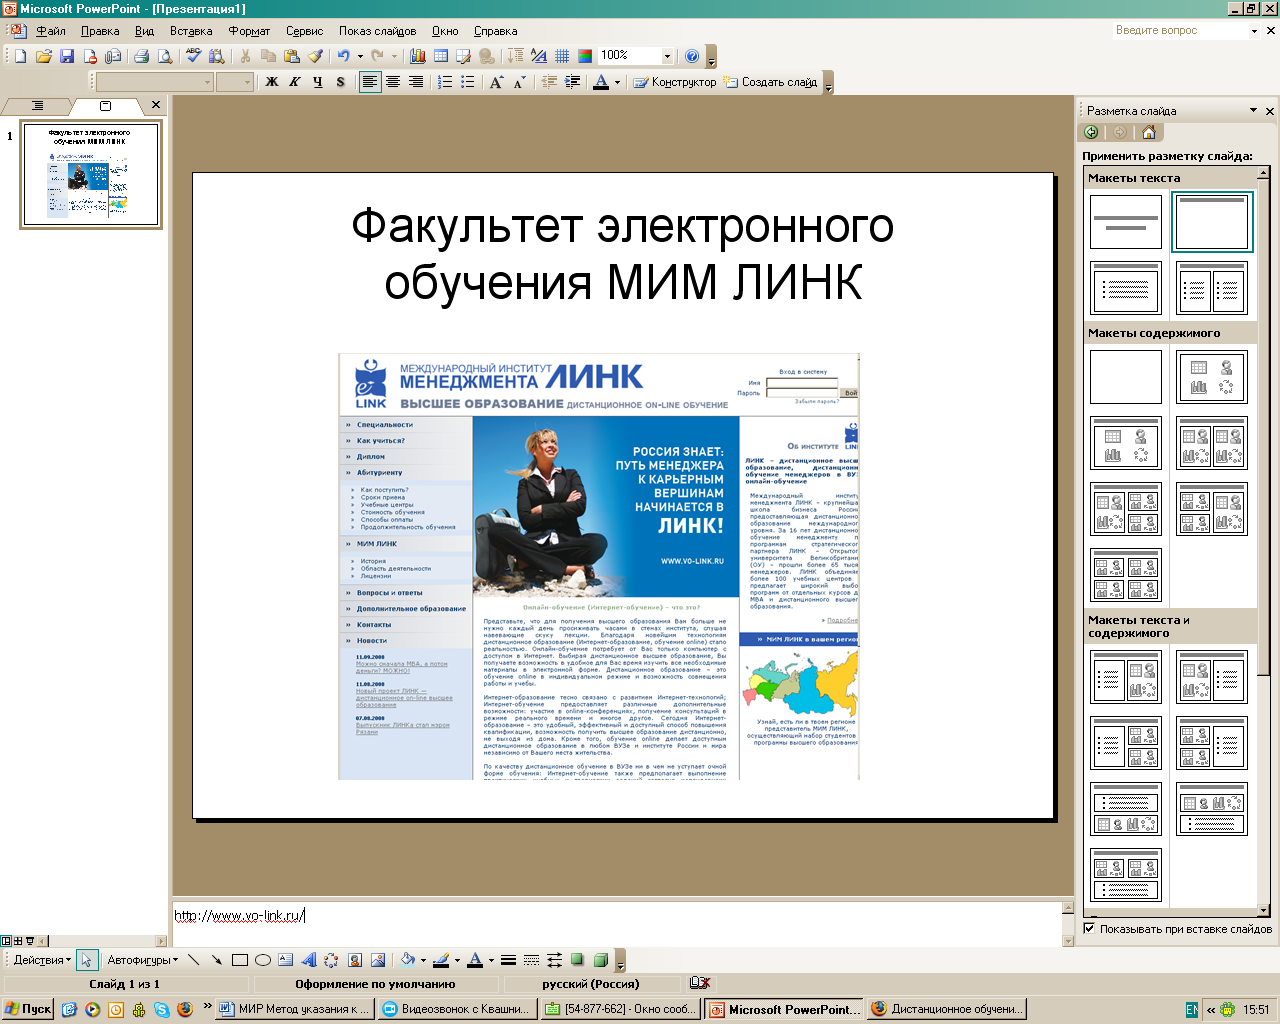Toggle the grid display icon
This screenshot has width=1280, height=1024.
coord(563,56)
